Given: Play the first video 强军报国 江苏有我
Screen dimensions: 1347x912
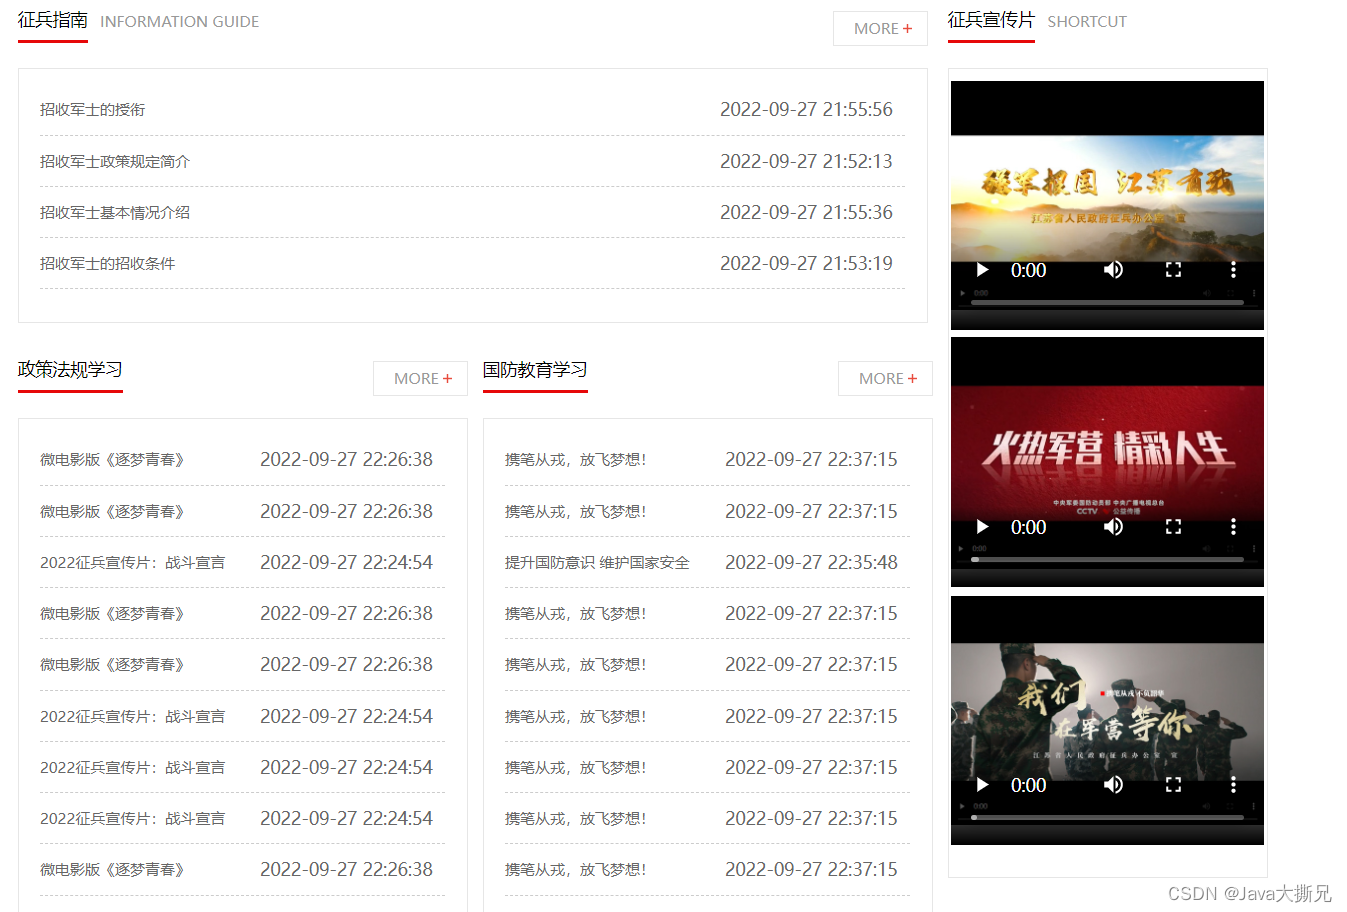Looking at the screenshot, I should pos(982,270).
